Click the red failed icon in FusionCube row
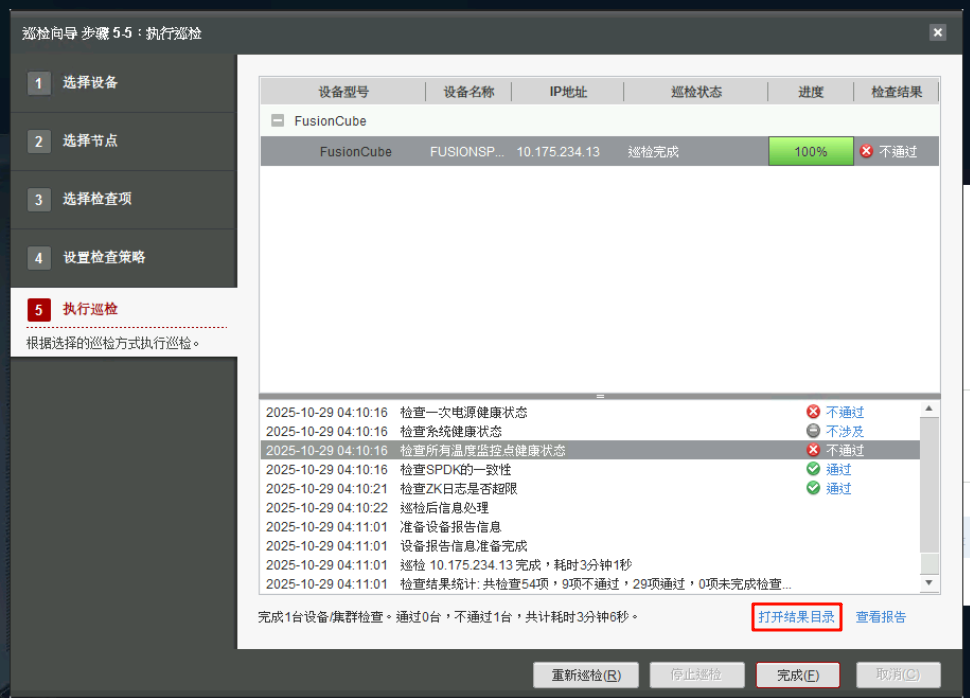 (x=866, y=152)
